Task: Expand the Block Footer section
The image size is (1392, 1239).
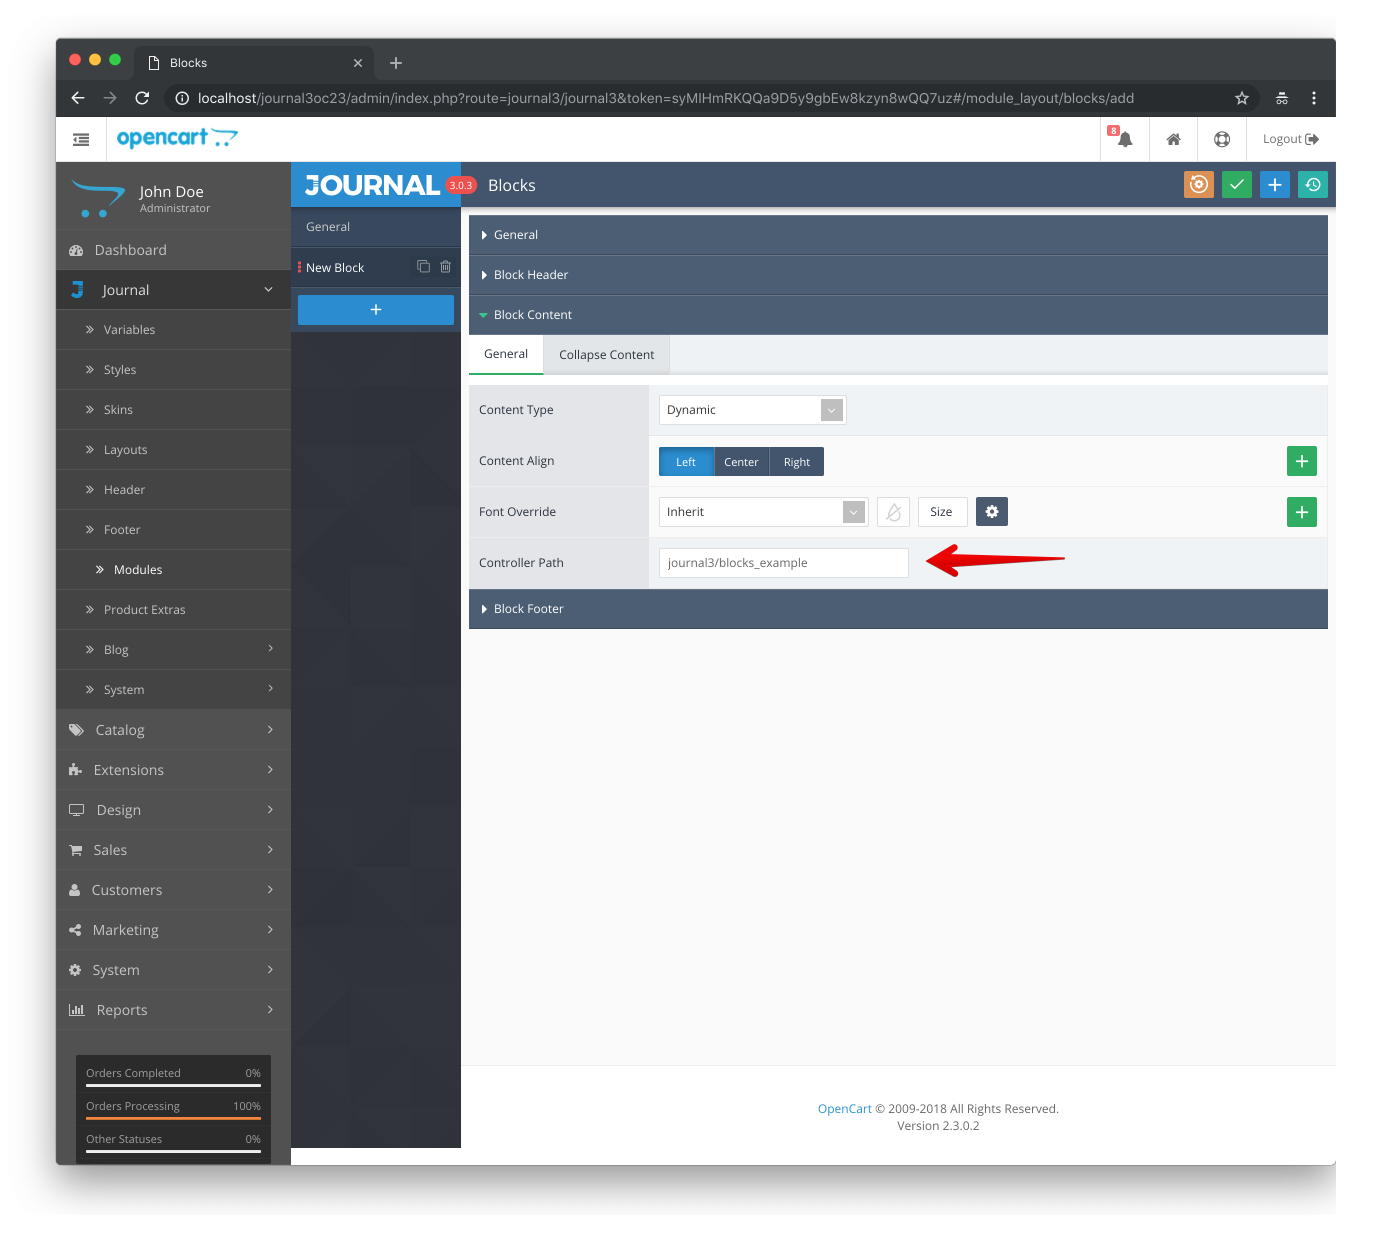Action: tap(898, 609)
